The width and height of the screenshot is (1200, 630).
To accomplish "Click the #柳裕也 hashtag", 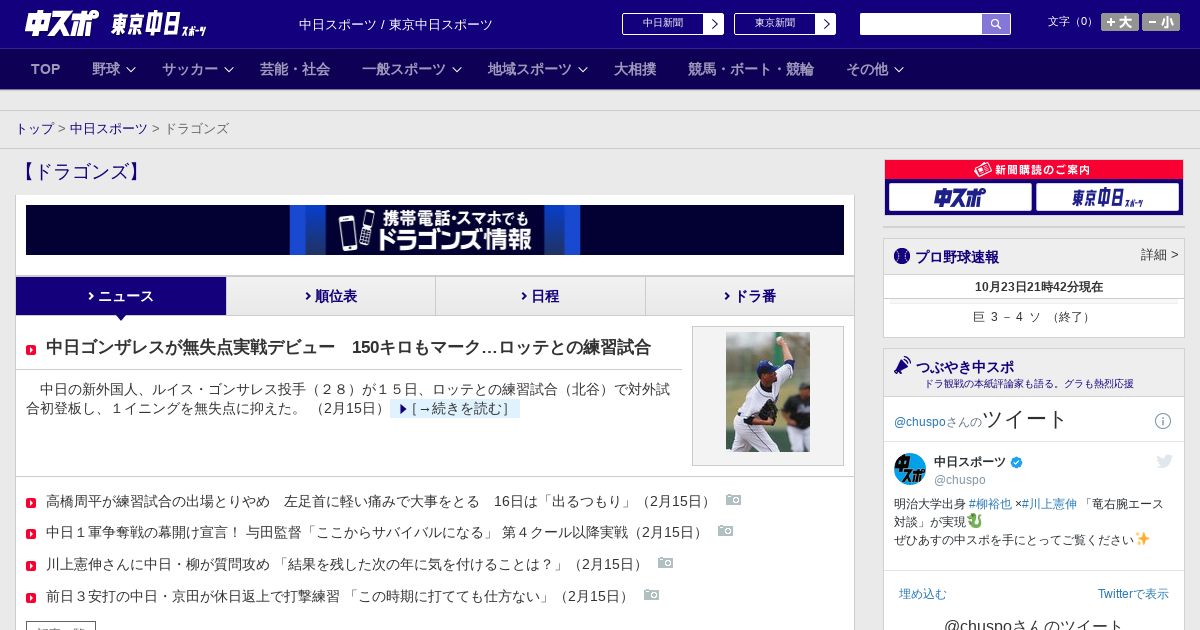I will click(x=990, y=504).
